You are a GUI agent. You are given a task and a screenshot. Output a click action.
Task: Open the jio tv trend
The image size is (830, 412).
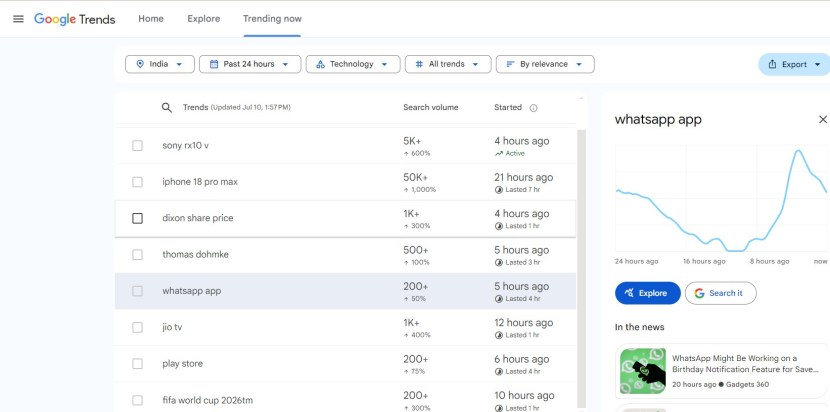pyautogui.click(x=172, y=327)
